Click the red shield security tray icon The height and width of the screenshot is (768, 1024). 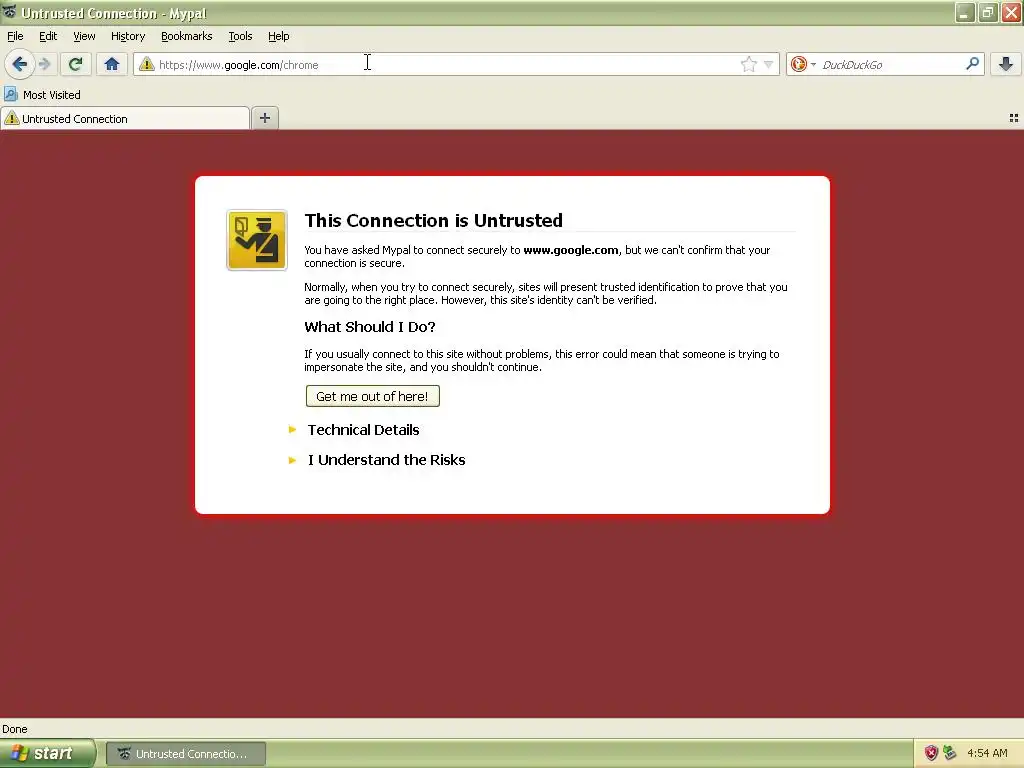point(931,753)
